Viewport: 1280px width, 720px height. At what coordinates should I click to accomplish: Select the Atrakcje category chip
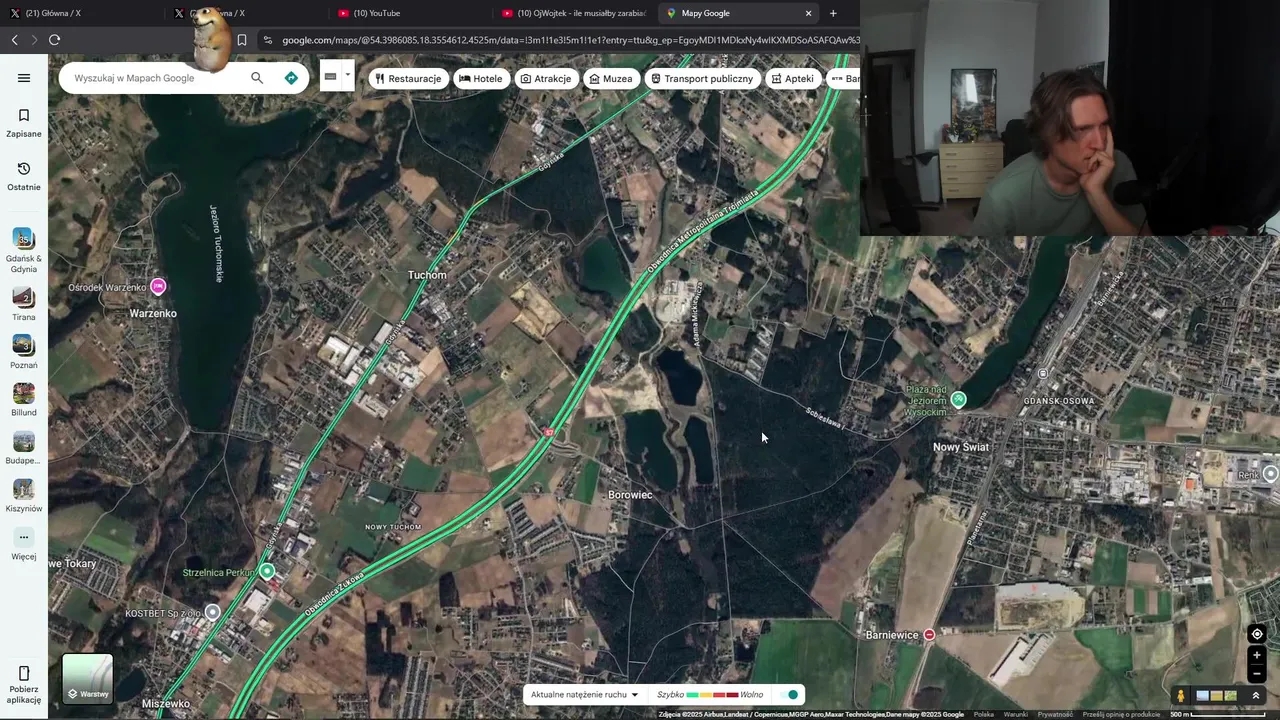(546, 78)
